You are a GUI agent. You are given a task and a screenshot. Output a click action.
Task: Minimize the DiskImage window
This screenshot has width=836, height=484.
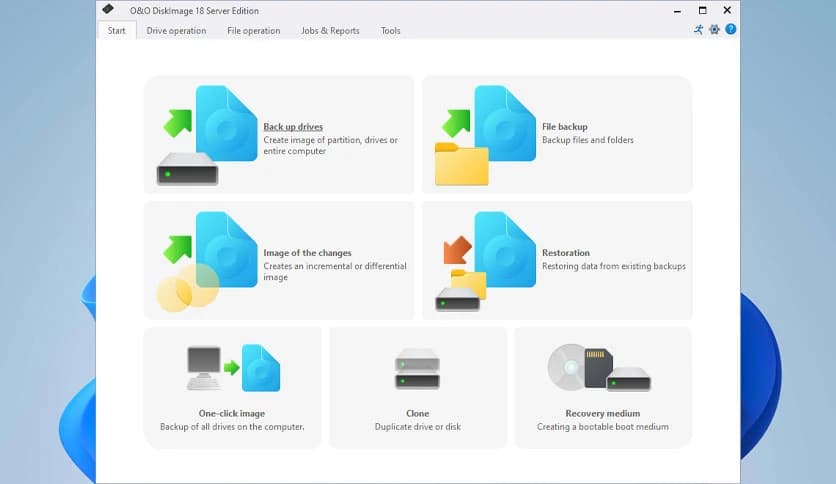677,10
